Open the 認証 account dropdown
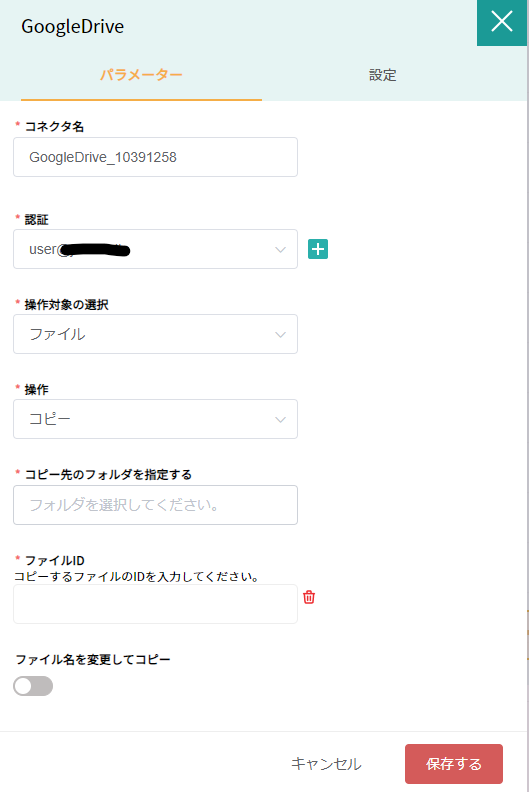529x792 pixels. point(155,249)
